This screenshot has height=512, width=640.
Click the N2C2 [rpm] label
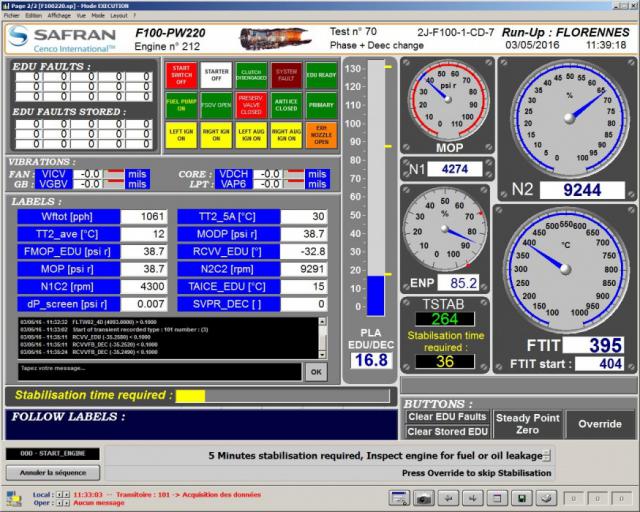(229, 269)
